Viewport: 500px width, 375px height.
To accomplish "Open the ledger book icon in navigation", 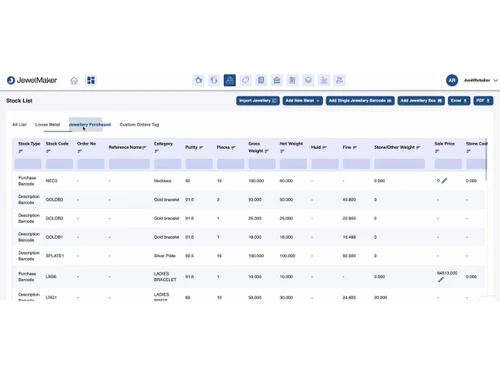I will [x=261, y=80].
